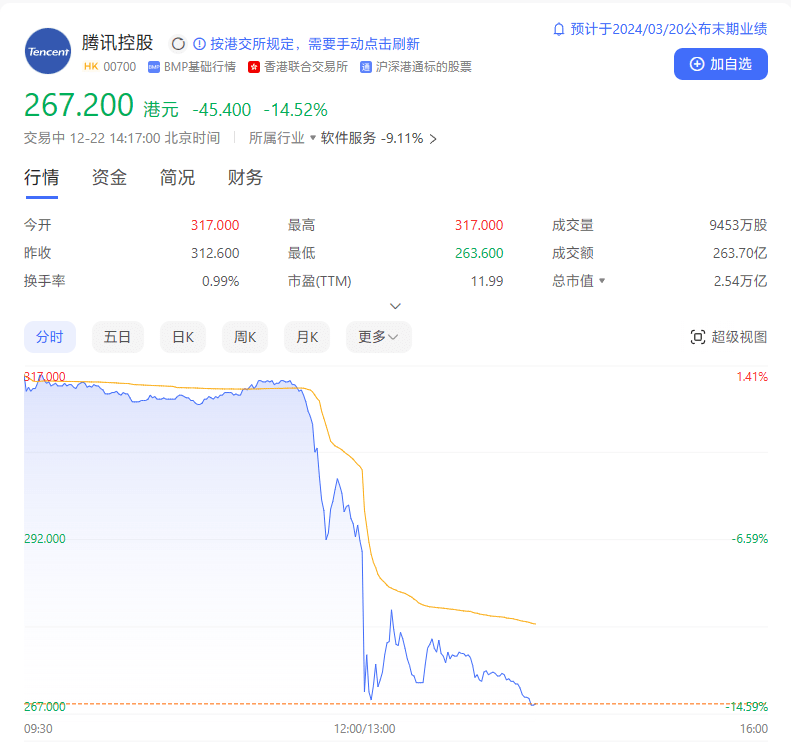791x745 pixels.
Task: Select the 月K chart view
Action: (307, 337)
